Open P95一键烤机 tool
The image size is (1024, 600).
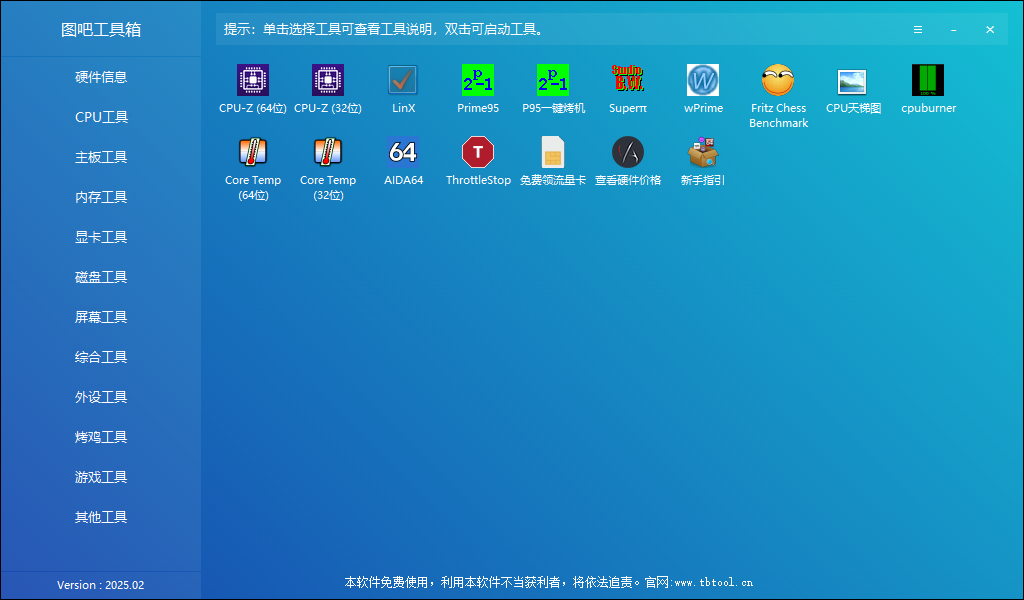(553, 80)
